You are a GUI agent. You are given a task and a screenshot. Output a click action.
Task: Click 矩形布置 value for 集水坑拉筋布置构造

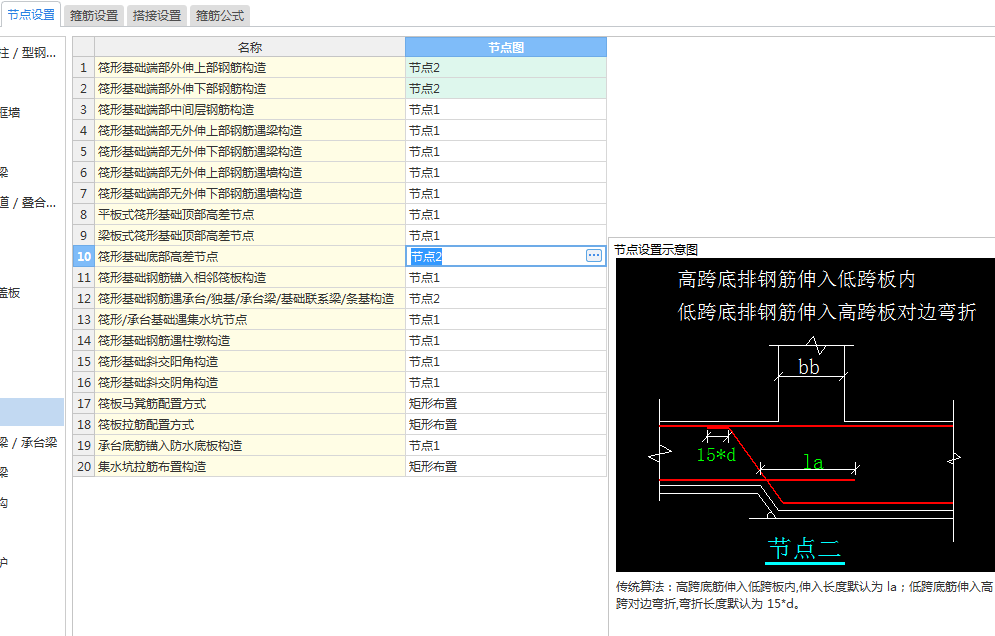click(506, 466)
